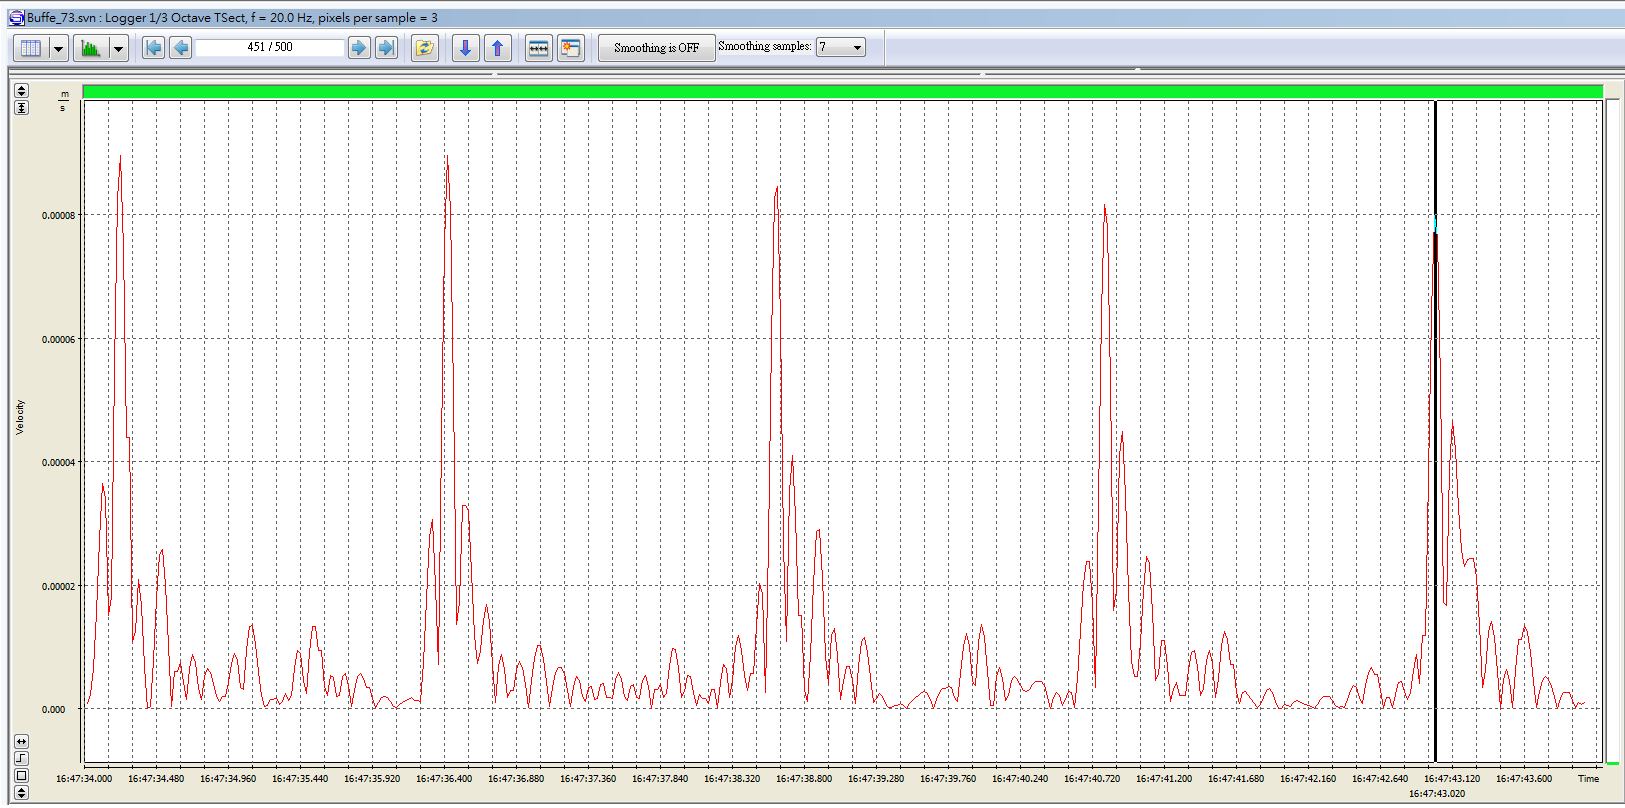The height and width of the screenshot is (808, 1625).
Task: Open the Smoothing samples dropdown showing 7
Action: [x=840, y=47]
